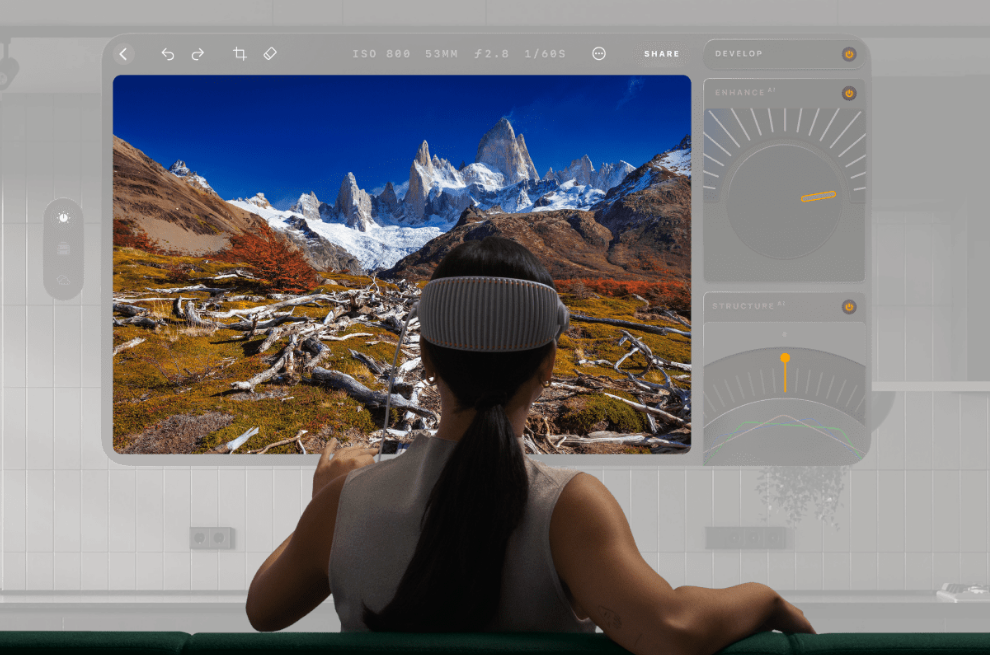Select the Crop tool

click(x=240, y=54)
